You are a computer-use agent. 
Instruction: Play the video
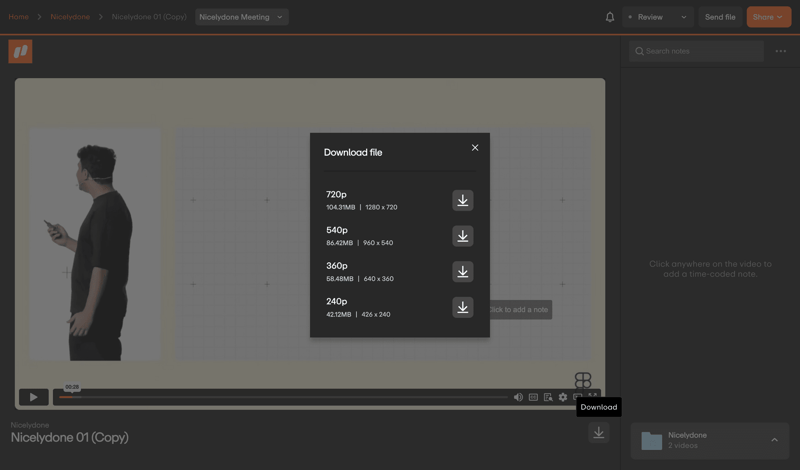(34, 397)
